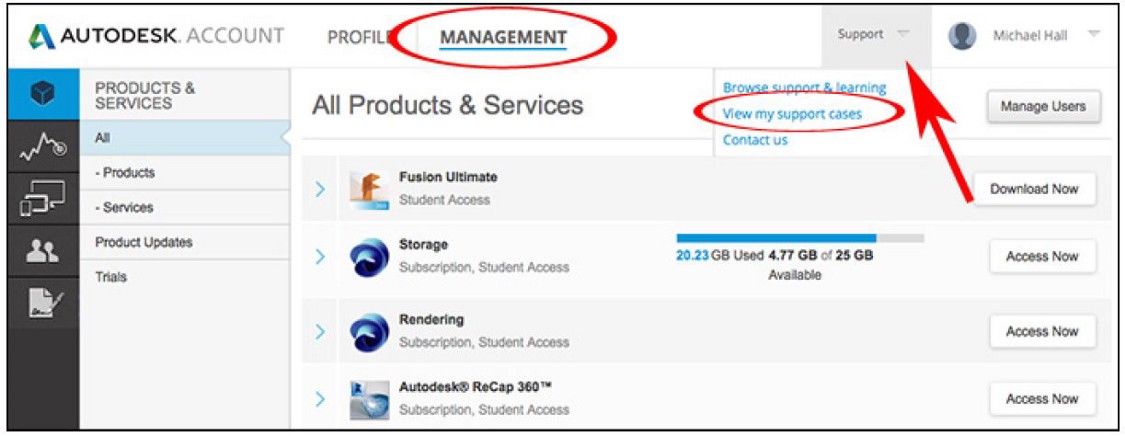Select Product Updates in the left navigation
The image size is (1125, 436).
144,242
